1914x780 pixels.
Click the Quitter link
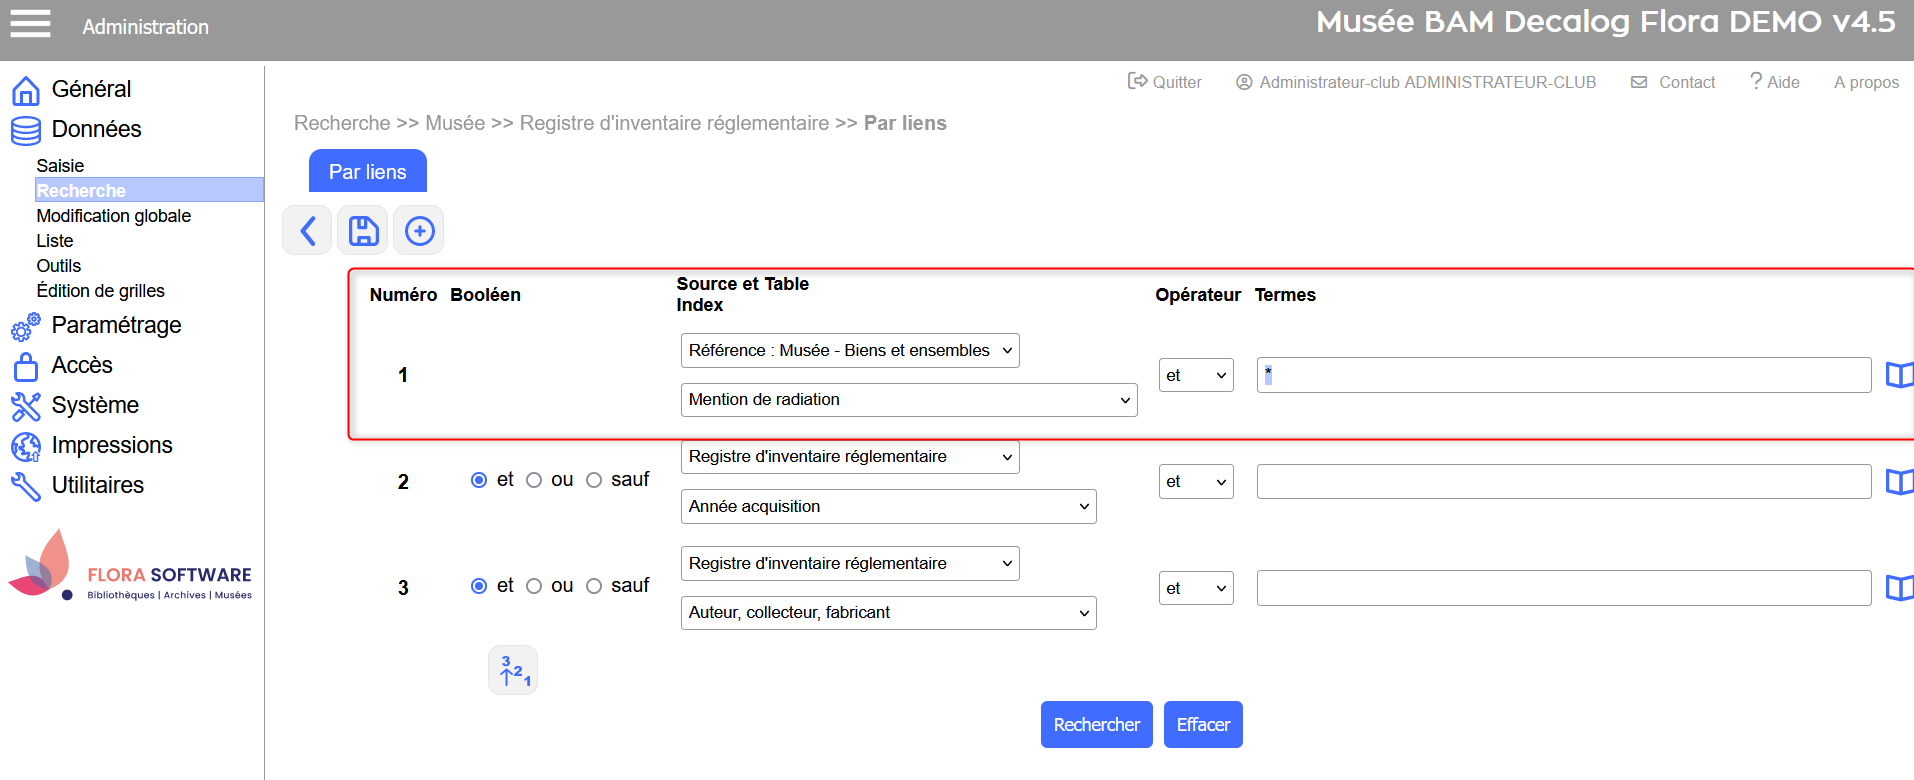tap(1165, 82)
